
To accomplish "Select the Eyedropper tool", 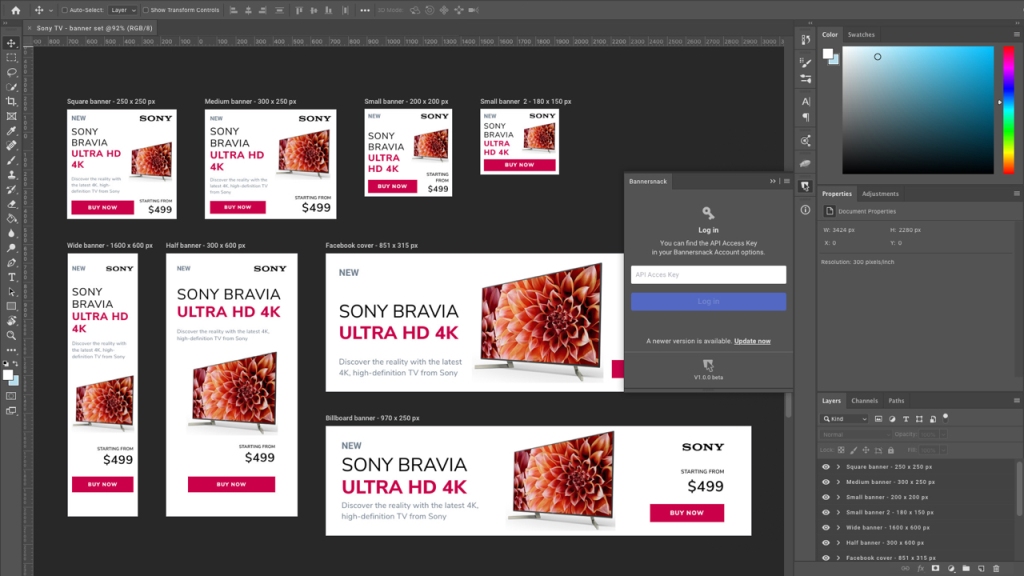I will click(11, 131).
